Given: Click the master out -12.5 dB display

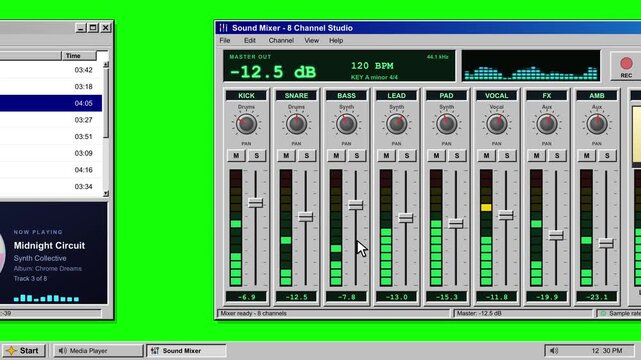Looking at the screenshot, I should point(273,72).
